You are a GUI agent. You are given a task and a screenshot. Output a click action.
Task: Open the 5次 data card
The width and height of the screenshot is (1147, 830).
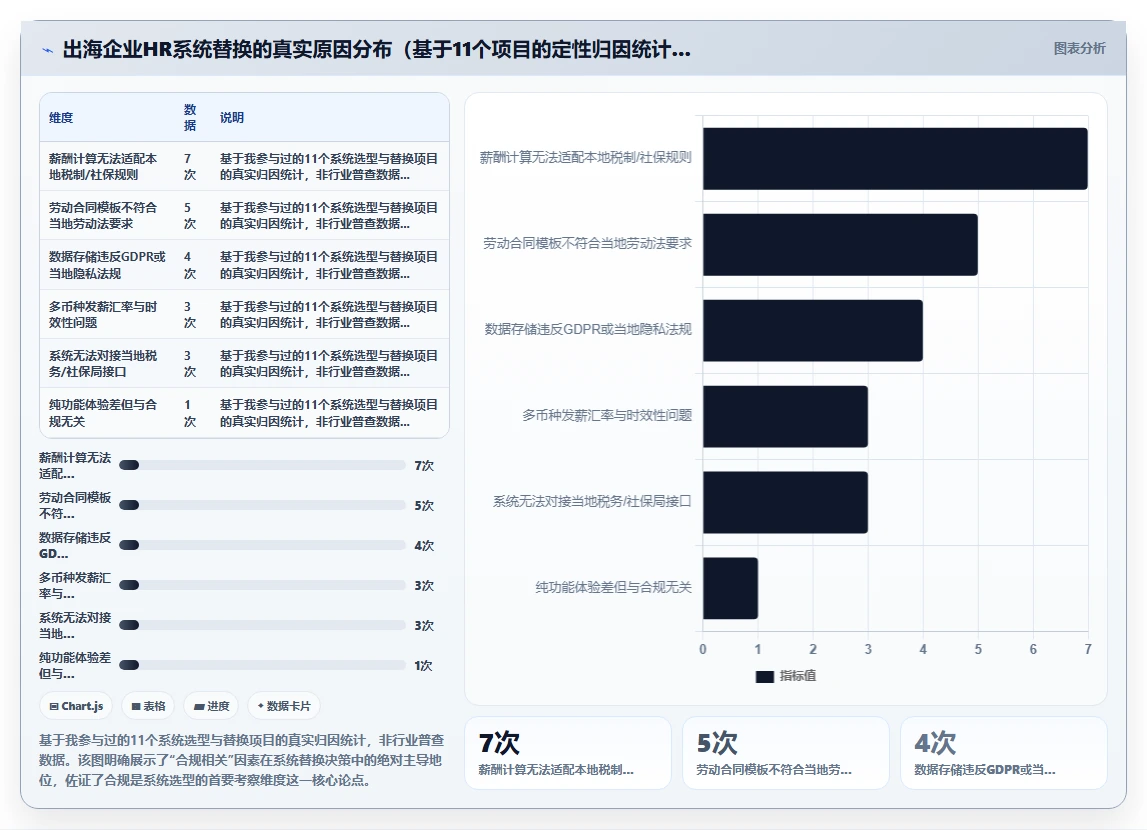click(786, 753)
